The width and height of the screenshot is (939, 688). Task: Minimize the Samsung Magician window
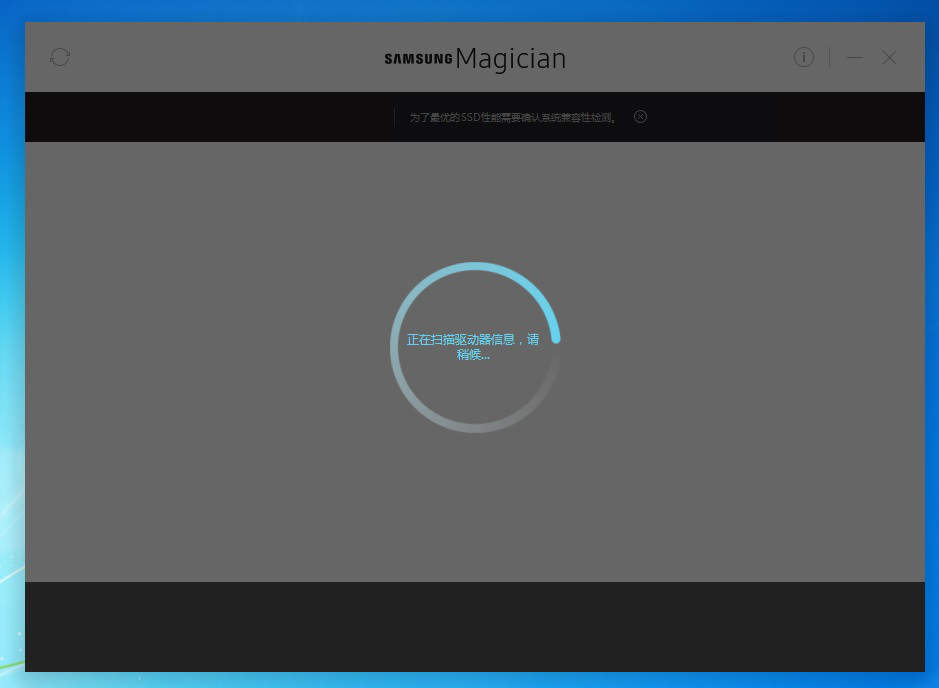[855, 57]
